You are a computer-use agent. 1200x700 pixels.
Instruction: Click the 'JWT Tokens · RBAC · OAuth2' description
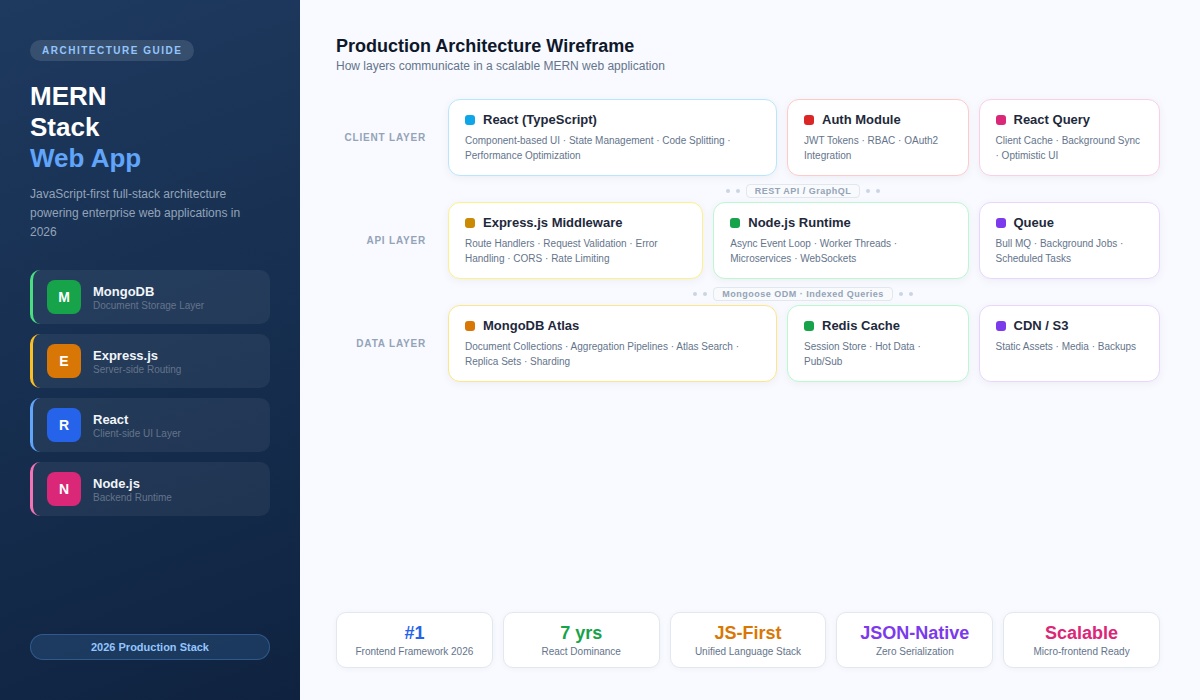871,148
